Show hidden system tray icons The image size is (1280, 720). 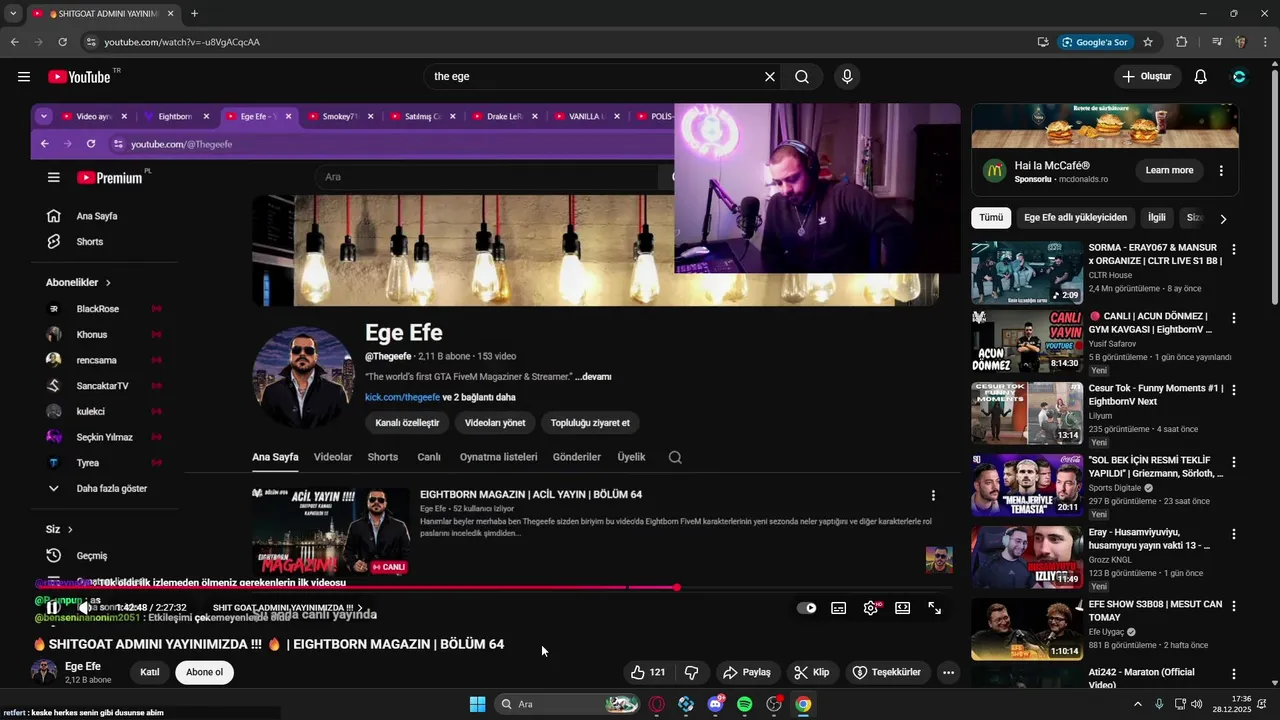1137,704
